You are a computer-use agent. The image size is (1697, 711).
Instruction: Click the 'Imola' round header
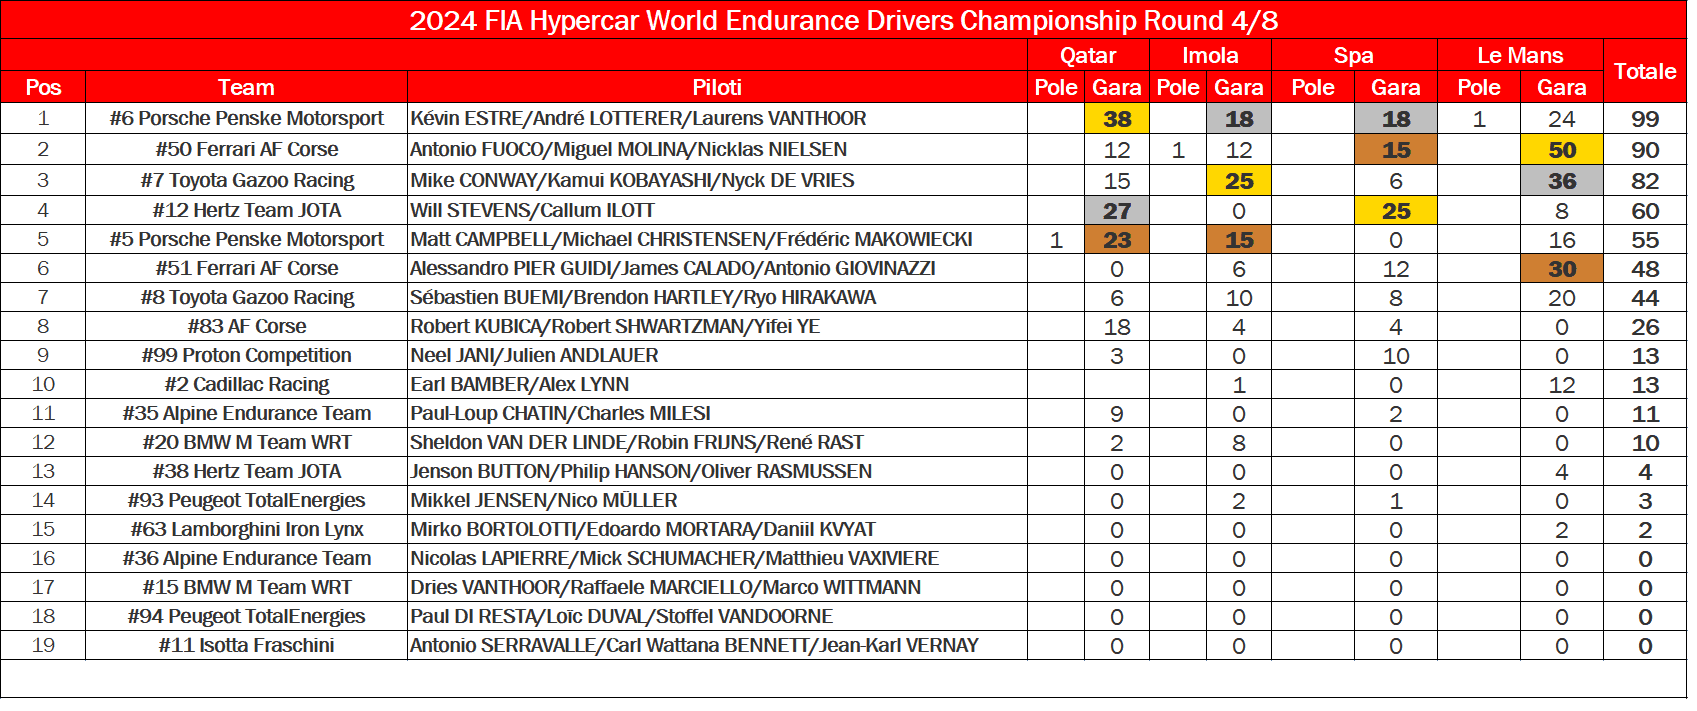(x=1209, y=56)
